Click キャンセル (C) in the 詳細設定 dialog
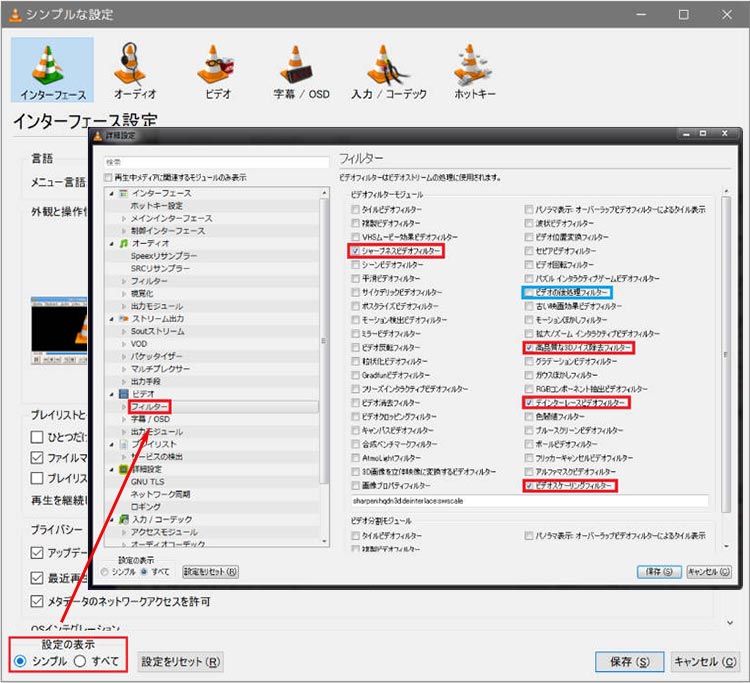Viewport: 750px width, 683px height. 709,572
